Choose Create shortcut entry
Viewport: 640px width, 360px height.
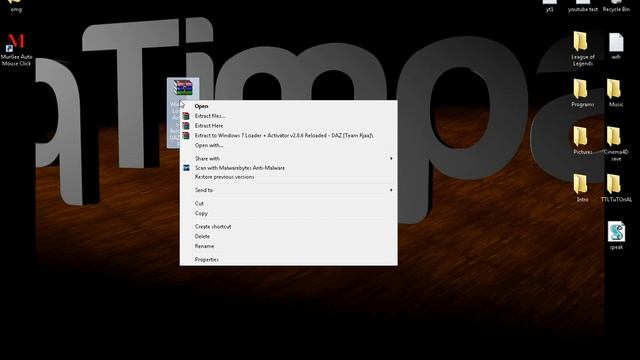point(289,227)
